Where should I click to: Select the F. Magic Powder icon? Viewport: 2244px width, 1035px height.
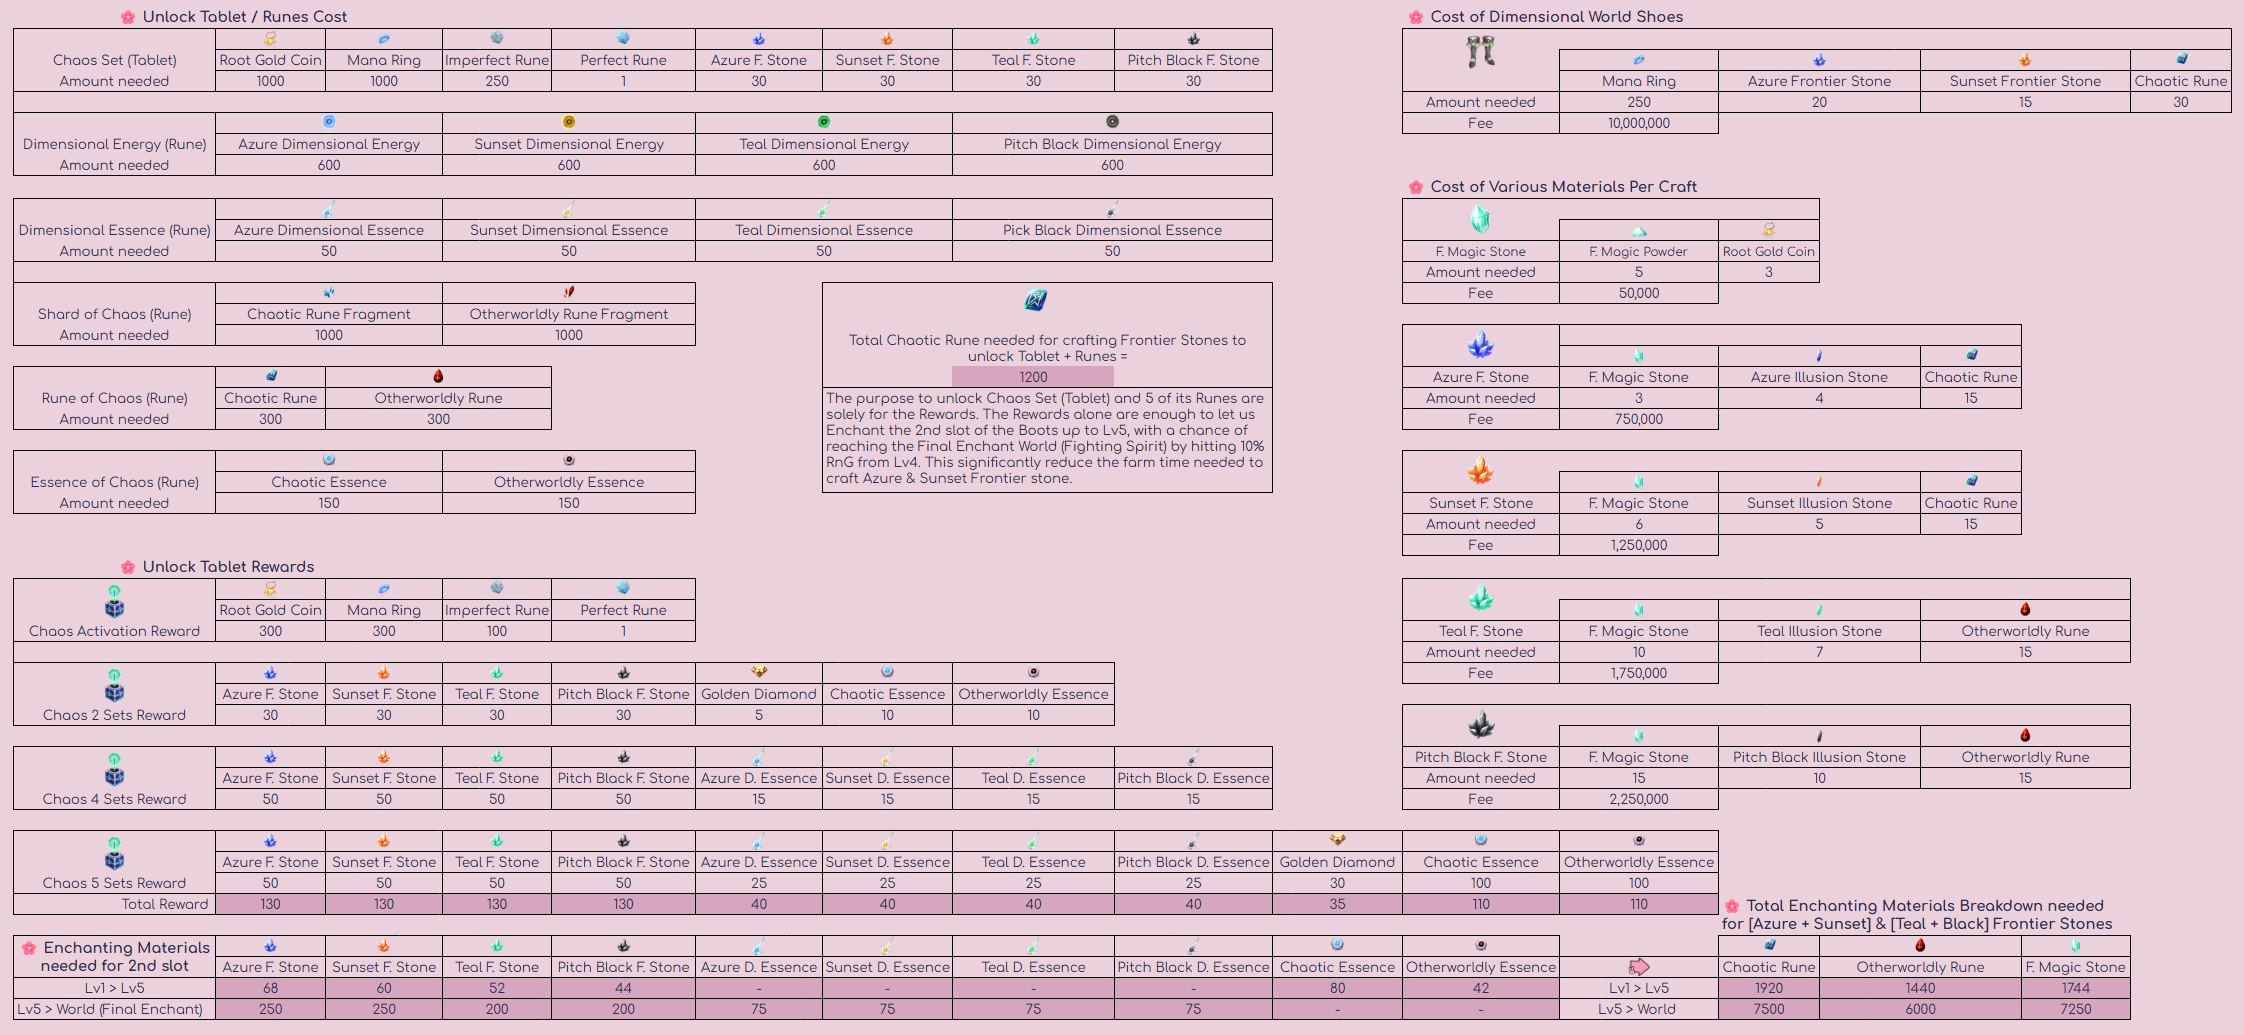[1638, 231]
